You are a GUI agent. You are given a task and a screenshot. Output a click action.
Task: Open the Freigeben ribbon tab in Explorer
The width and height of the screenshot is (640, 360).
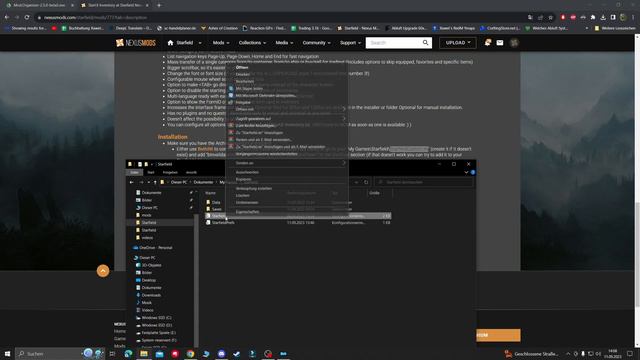(x=170, y=172)
